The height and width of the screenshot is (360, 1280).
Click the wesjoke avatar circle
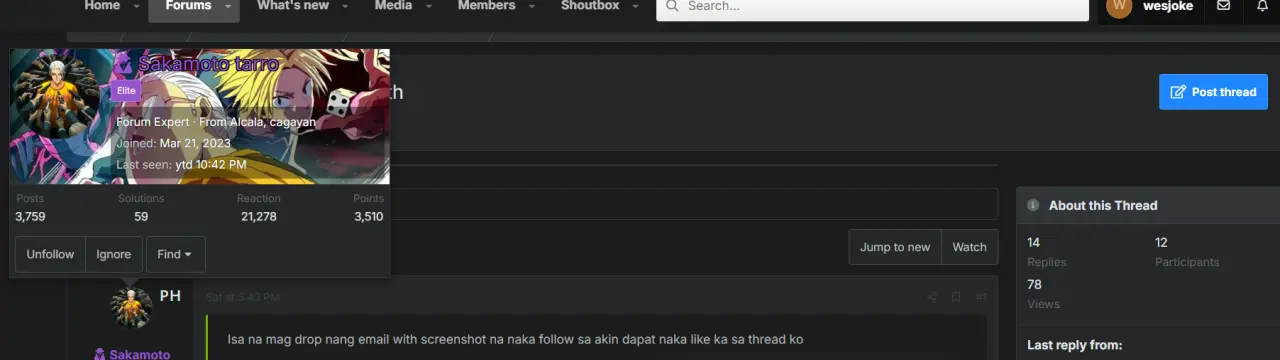(1119, 6)
